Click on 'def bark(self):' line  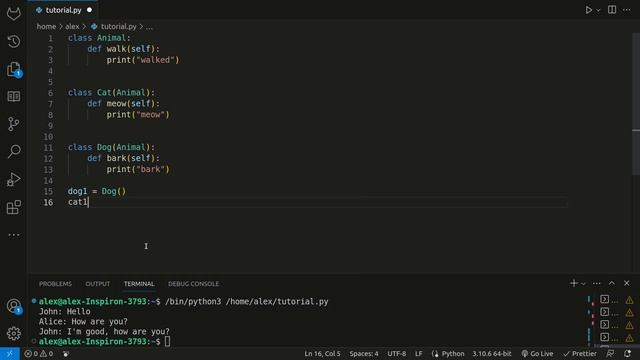pyautogui.click(x=123, y=158)
